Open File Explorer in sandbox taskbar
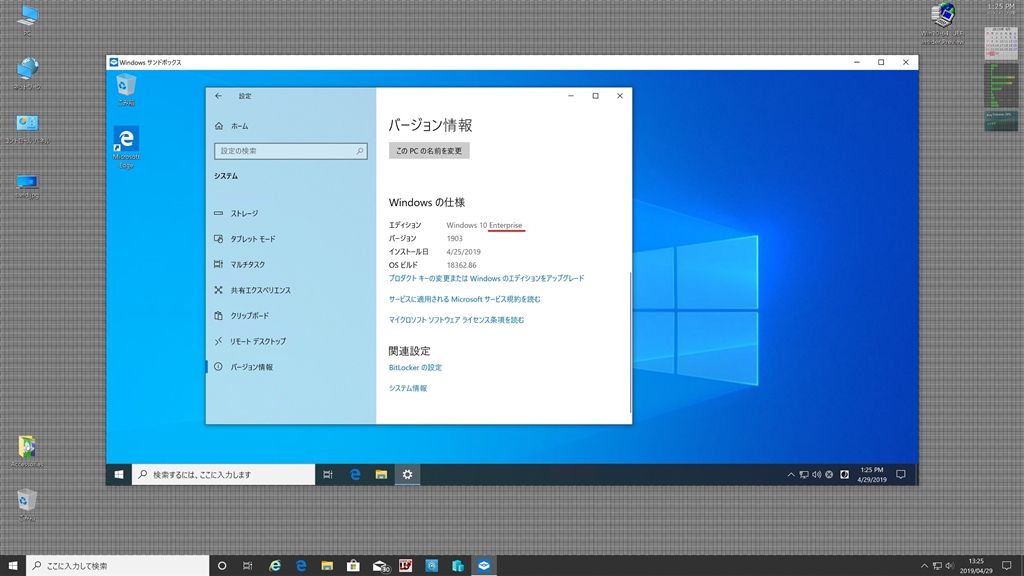 (381, 475)
